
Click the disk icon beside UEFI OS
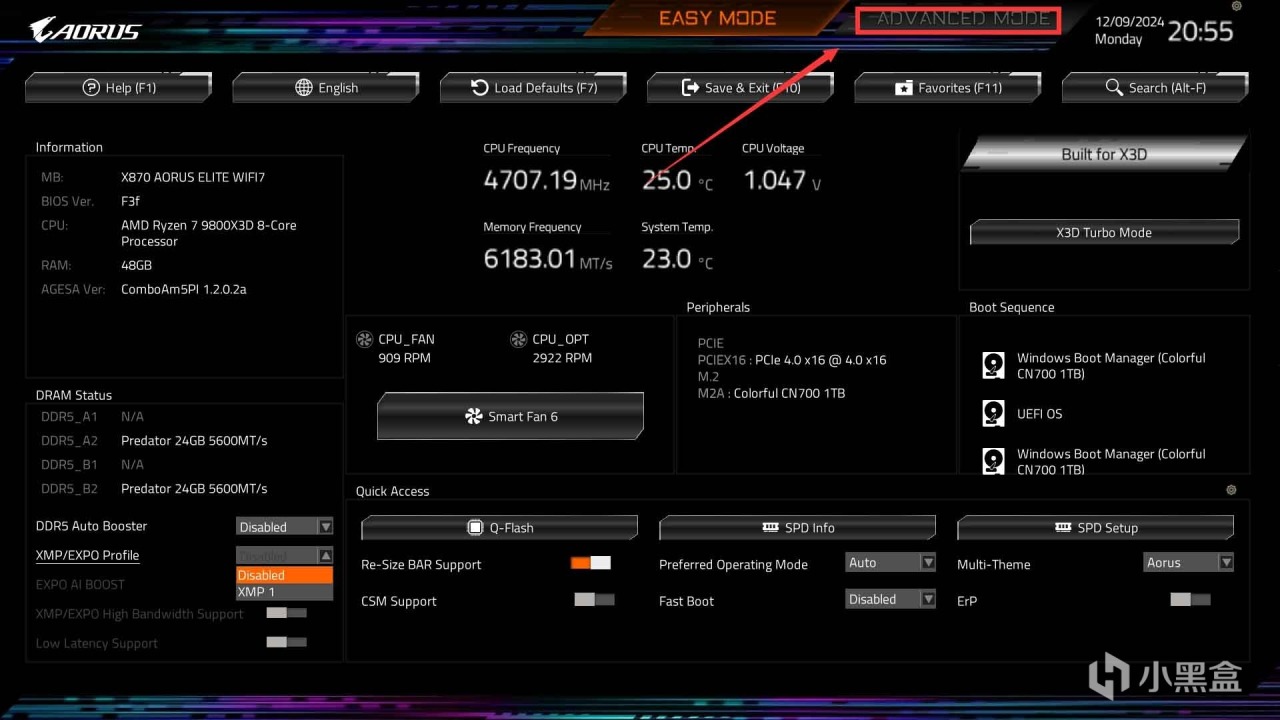(993, 413)
